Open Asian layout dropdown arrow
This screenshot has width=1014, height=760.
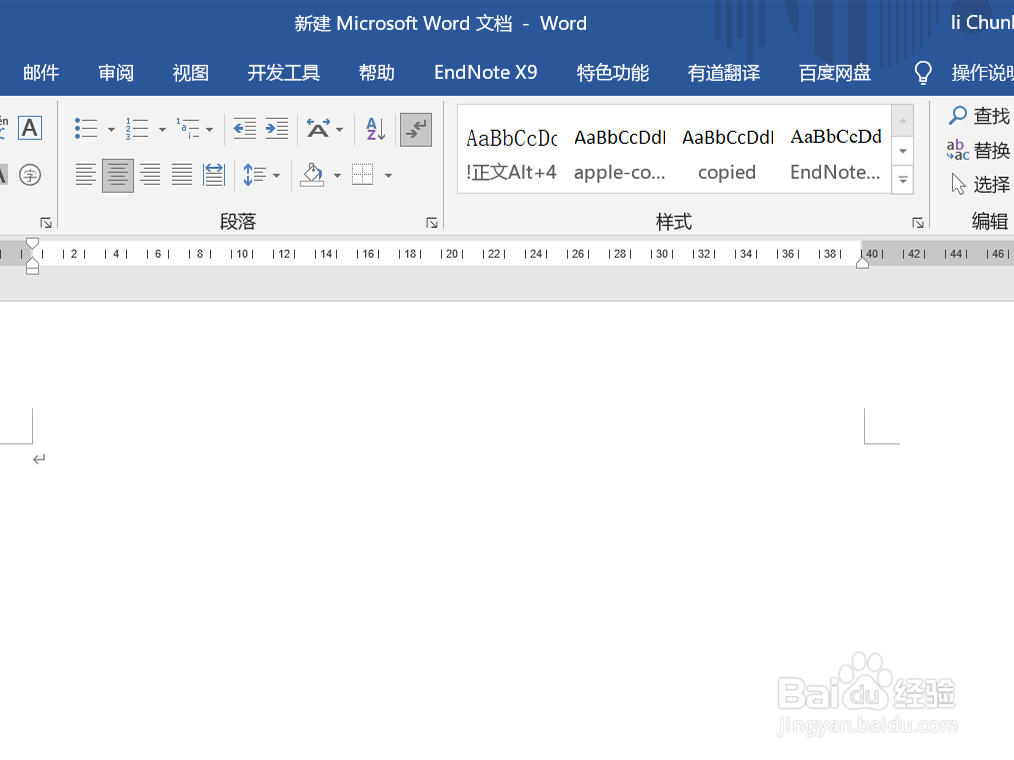click(340, 129)
